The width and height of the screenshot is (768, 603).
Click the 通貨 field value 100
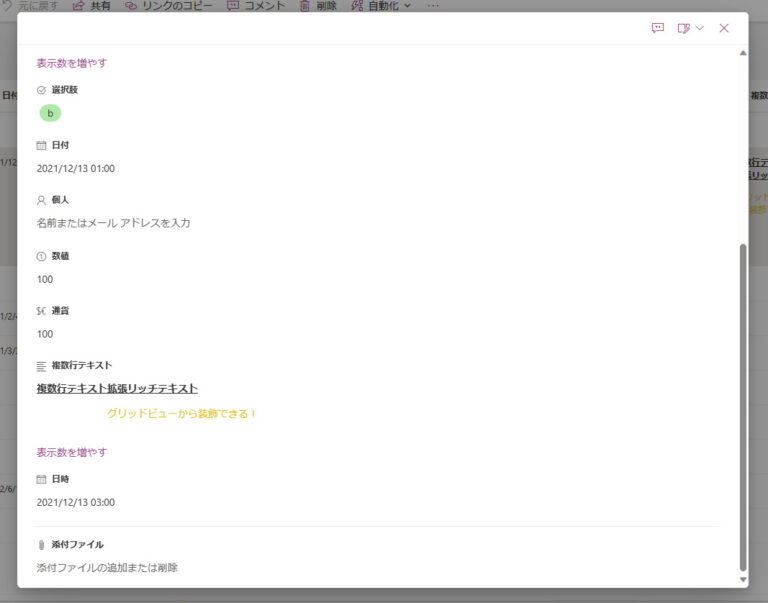coord(45,334)
